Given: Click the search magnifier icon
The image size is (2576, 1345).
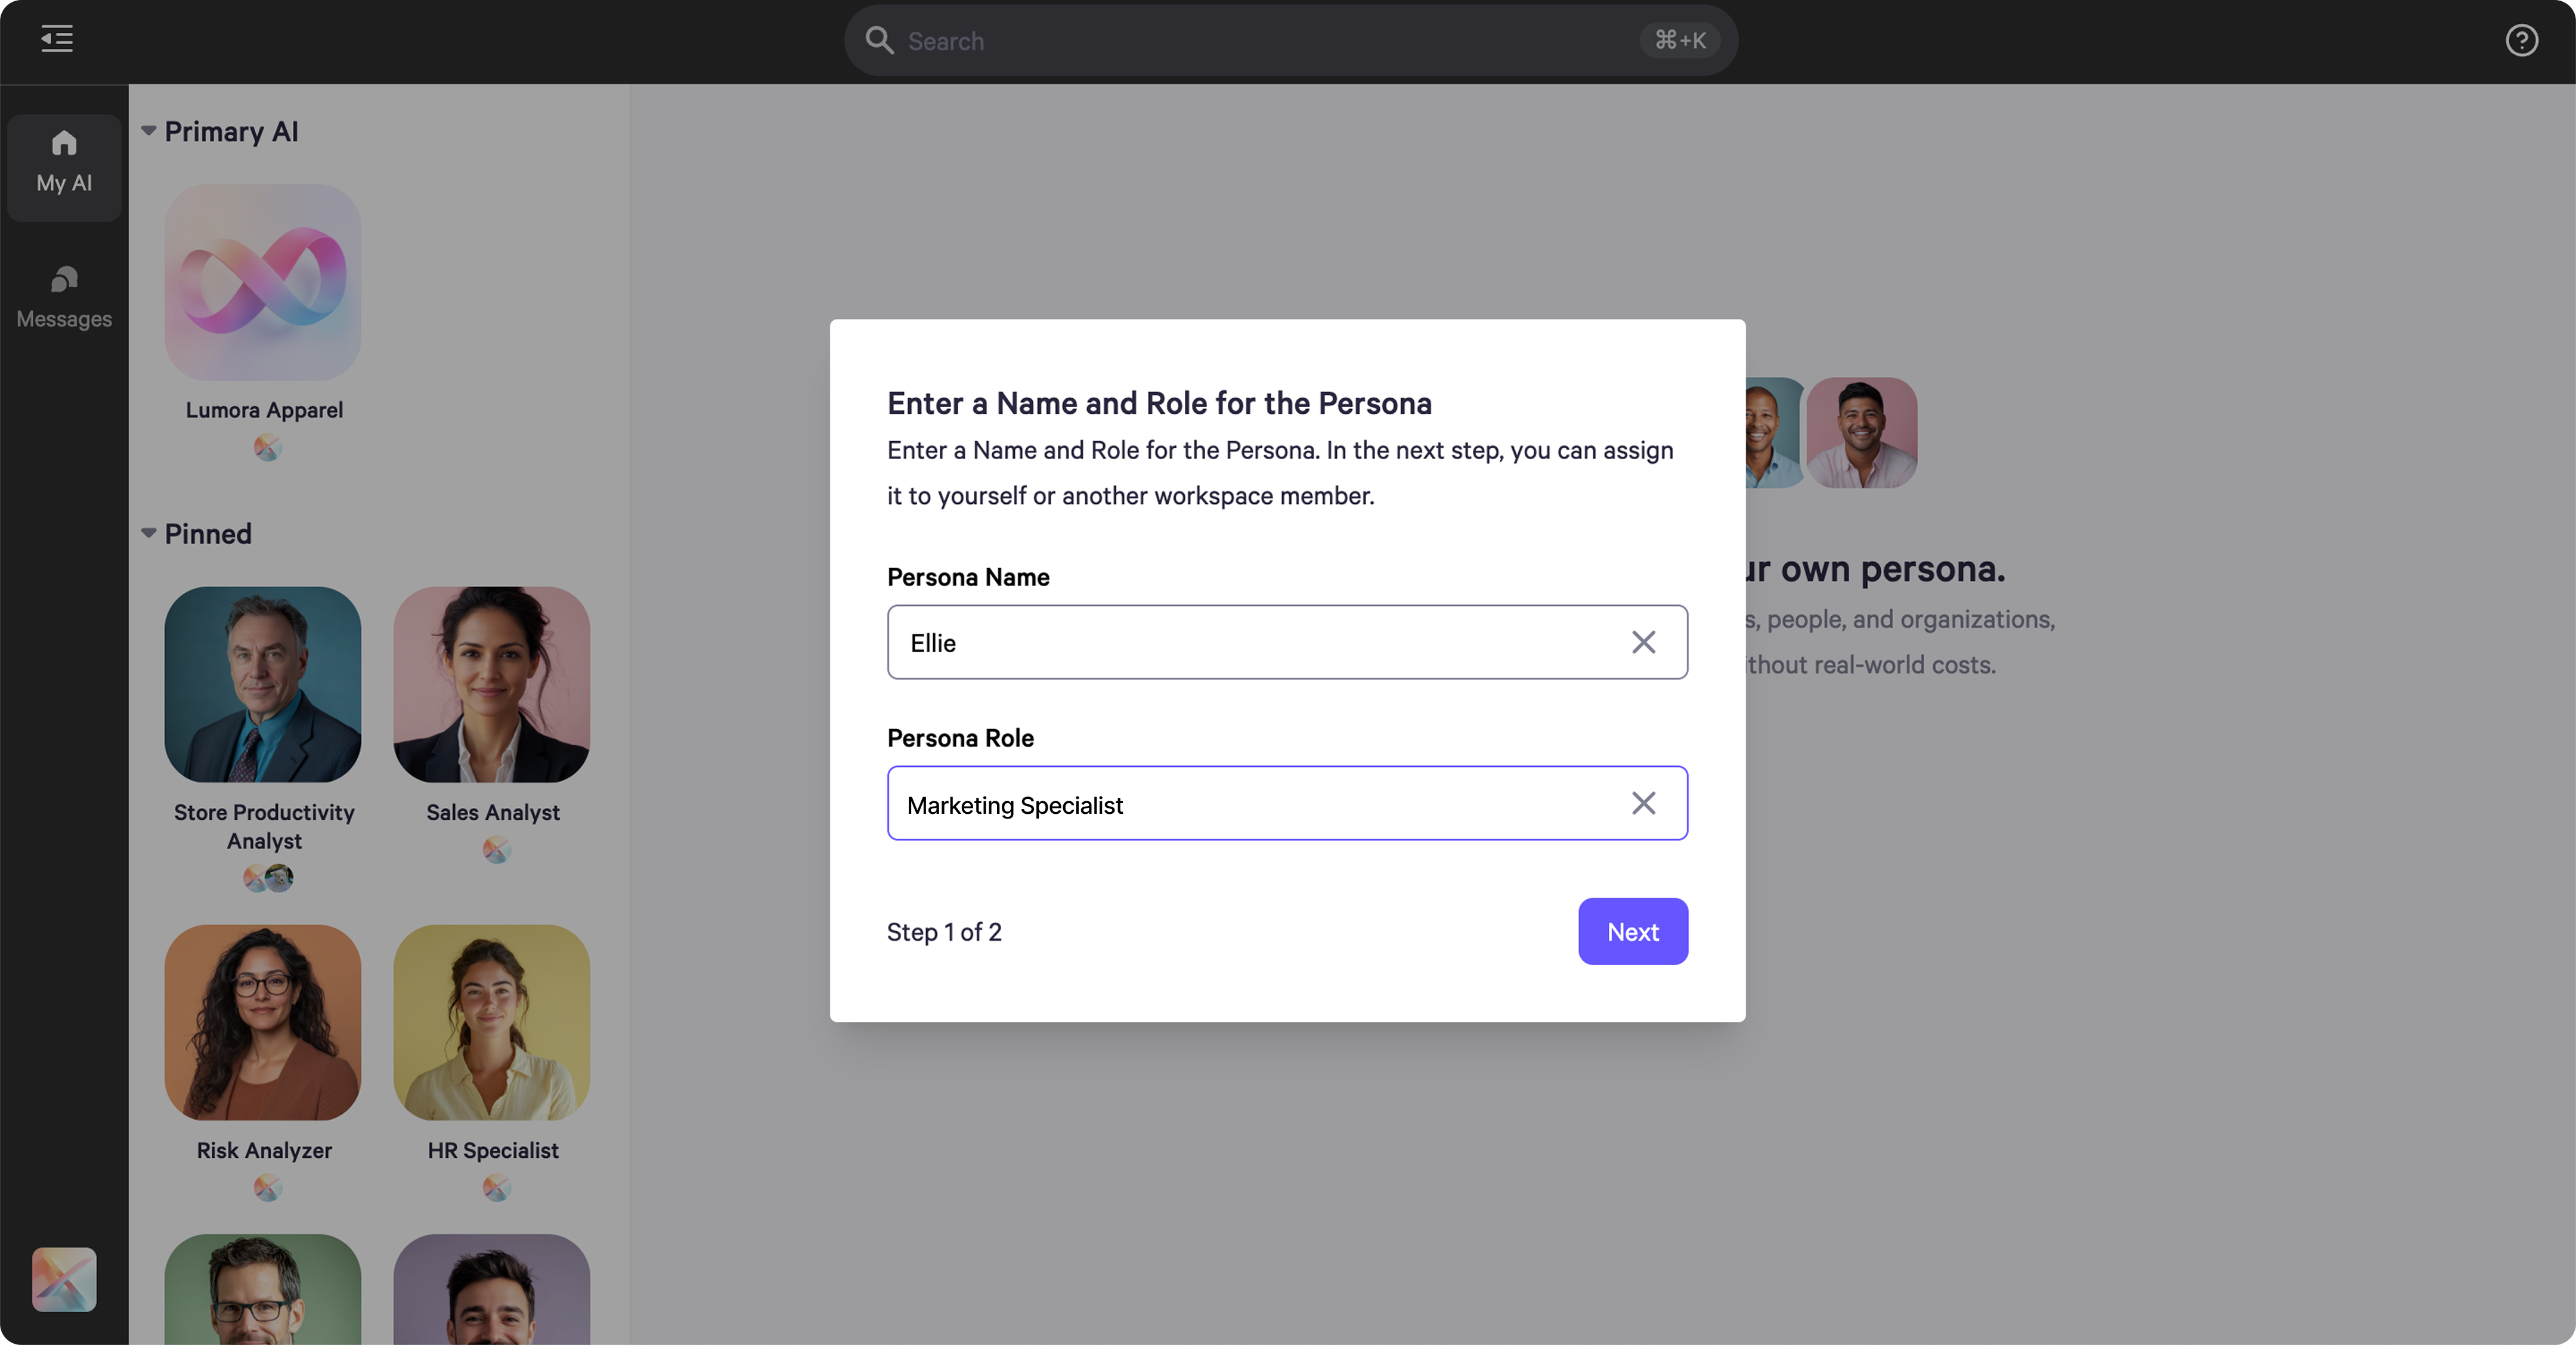Looking at the screenshot, I should 879,40.
